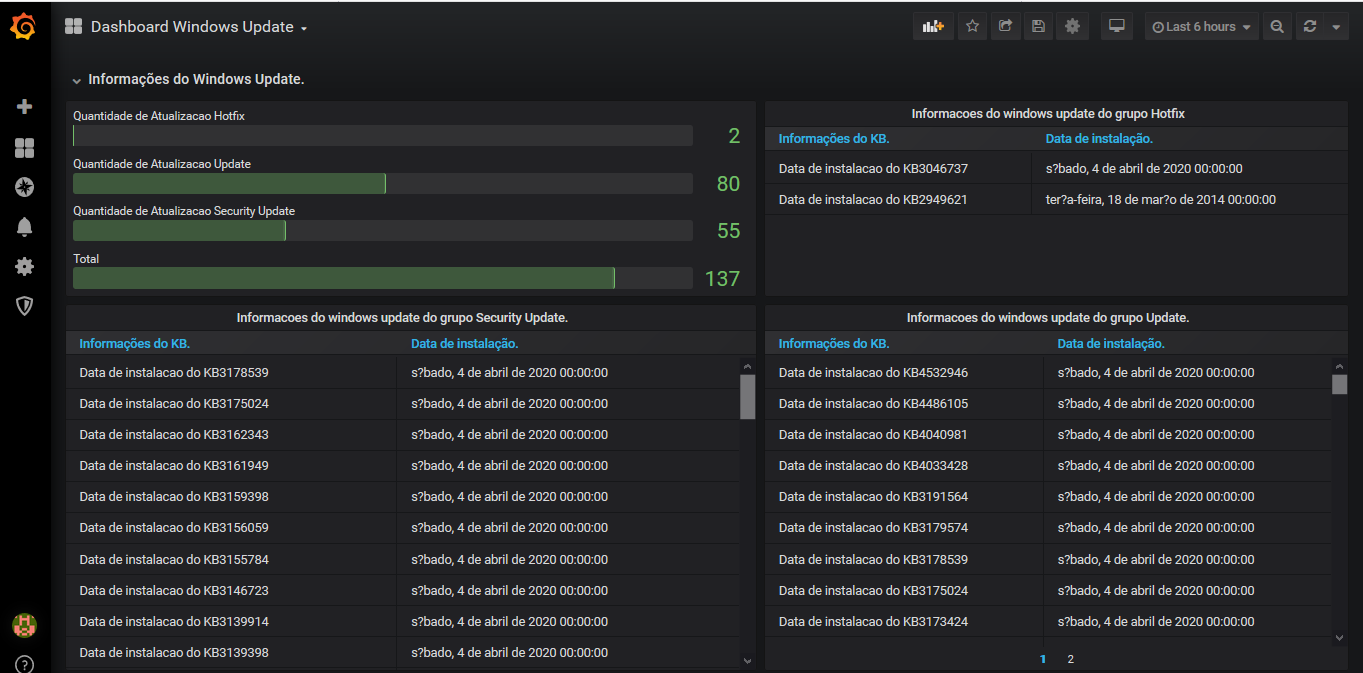Click the Add panel icon

pos(933,27)
